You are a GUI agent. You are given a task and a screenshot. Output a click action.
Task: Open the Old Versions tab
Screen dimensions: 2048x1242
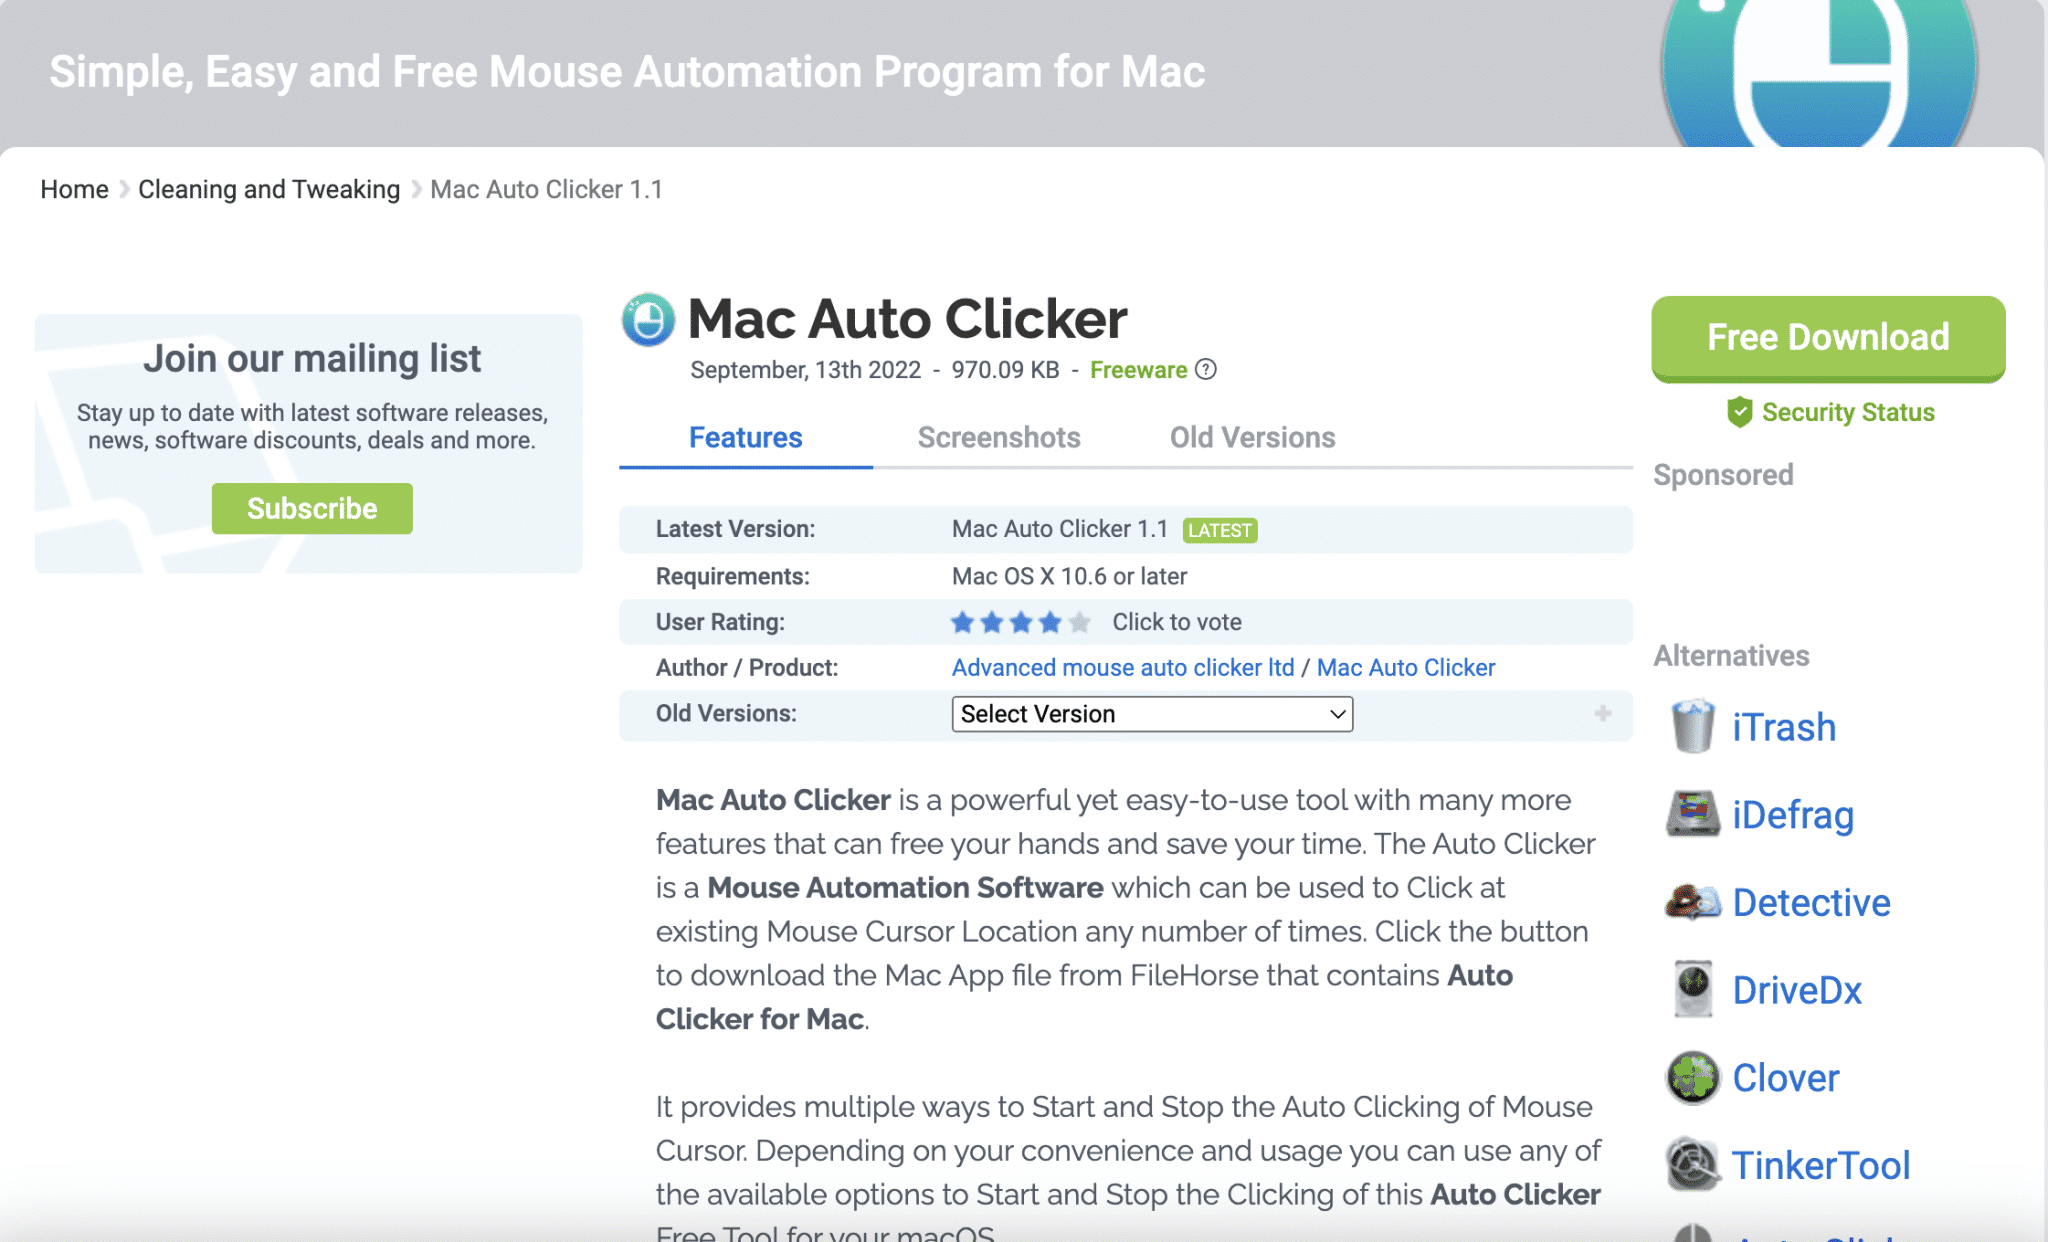(1252, 437)
